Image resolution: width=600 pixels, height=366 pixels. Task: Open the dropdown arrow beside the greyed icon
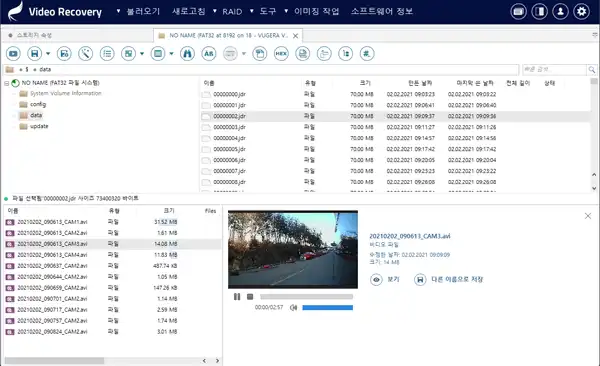[244, 54]
